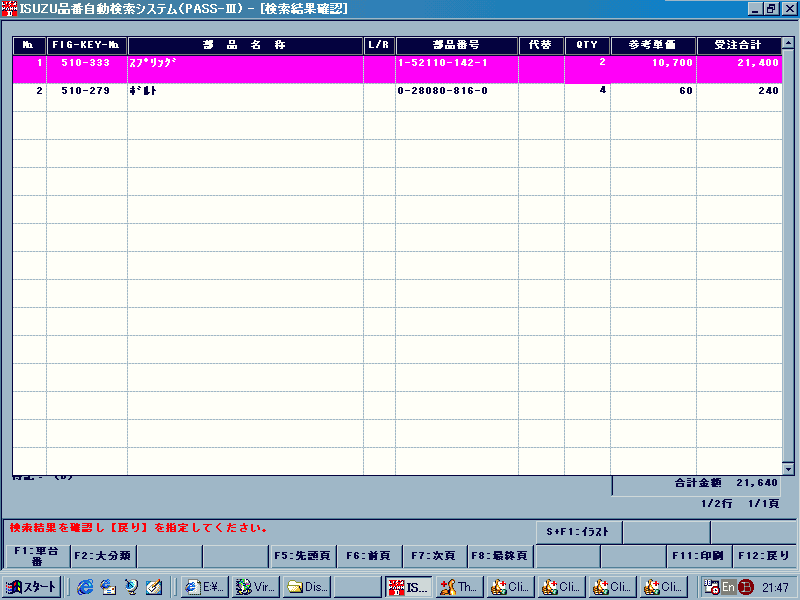Click the FIG-KEY-No. column header
This screenshot has height=600, width=800.
point(86,45)
